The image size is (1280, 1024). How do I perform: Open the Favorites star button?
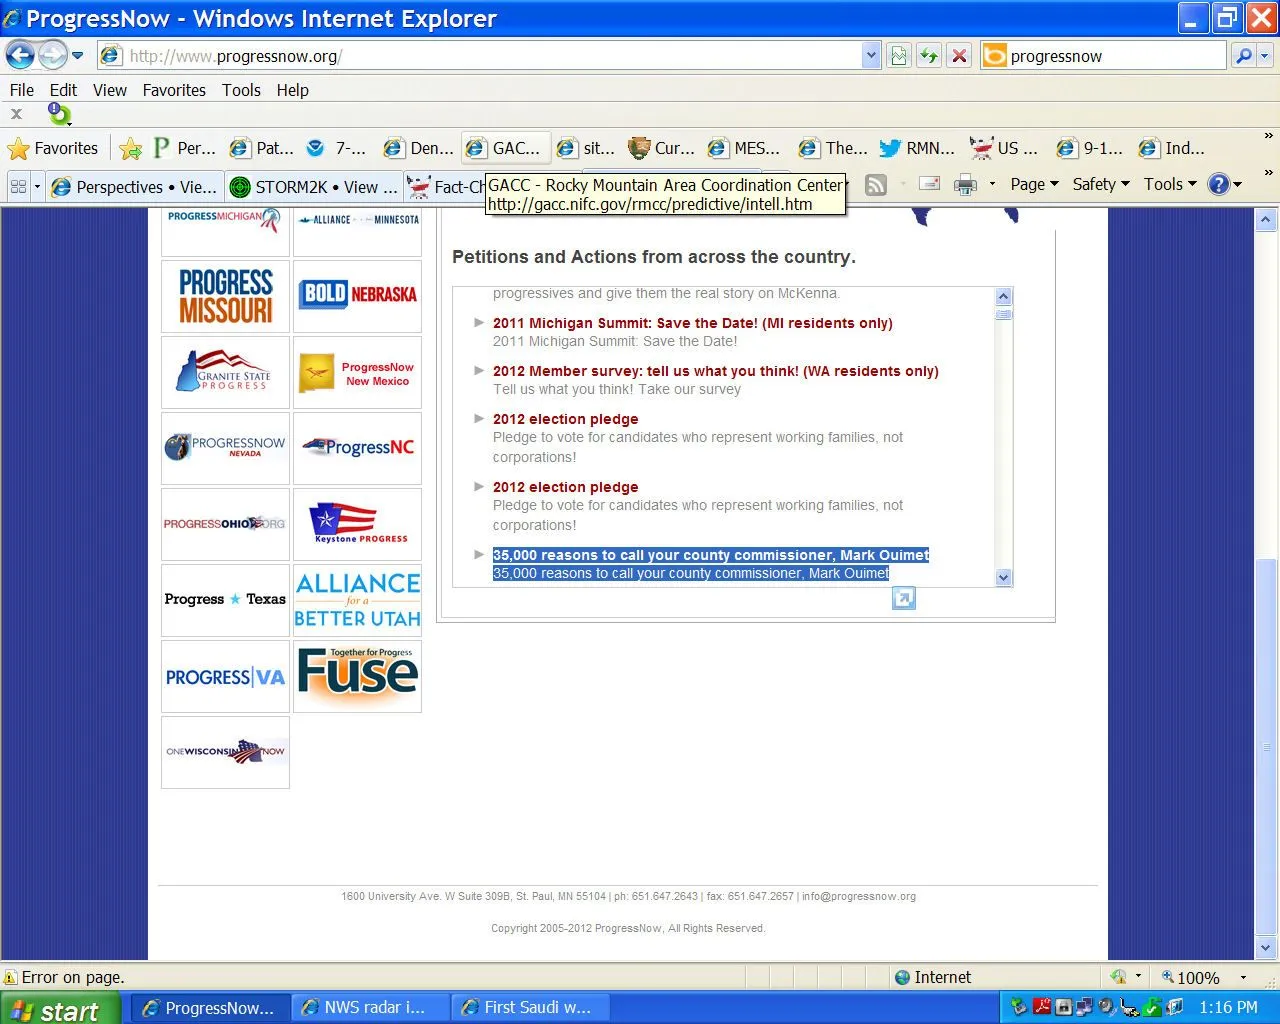tap(53, 149)
